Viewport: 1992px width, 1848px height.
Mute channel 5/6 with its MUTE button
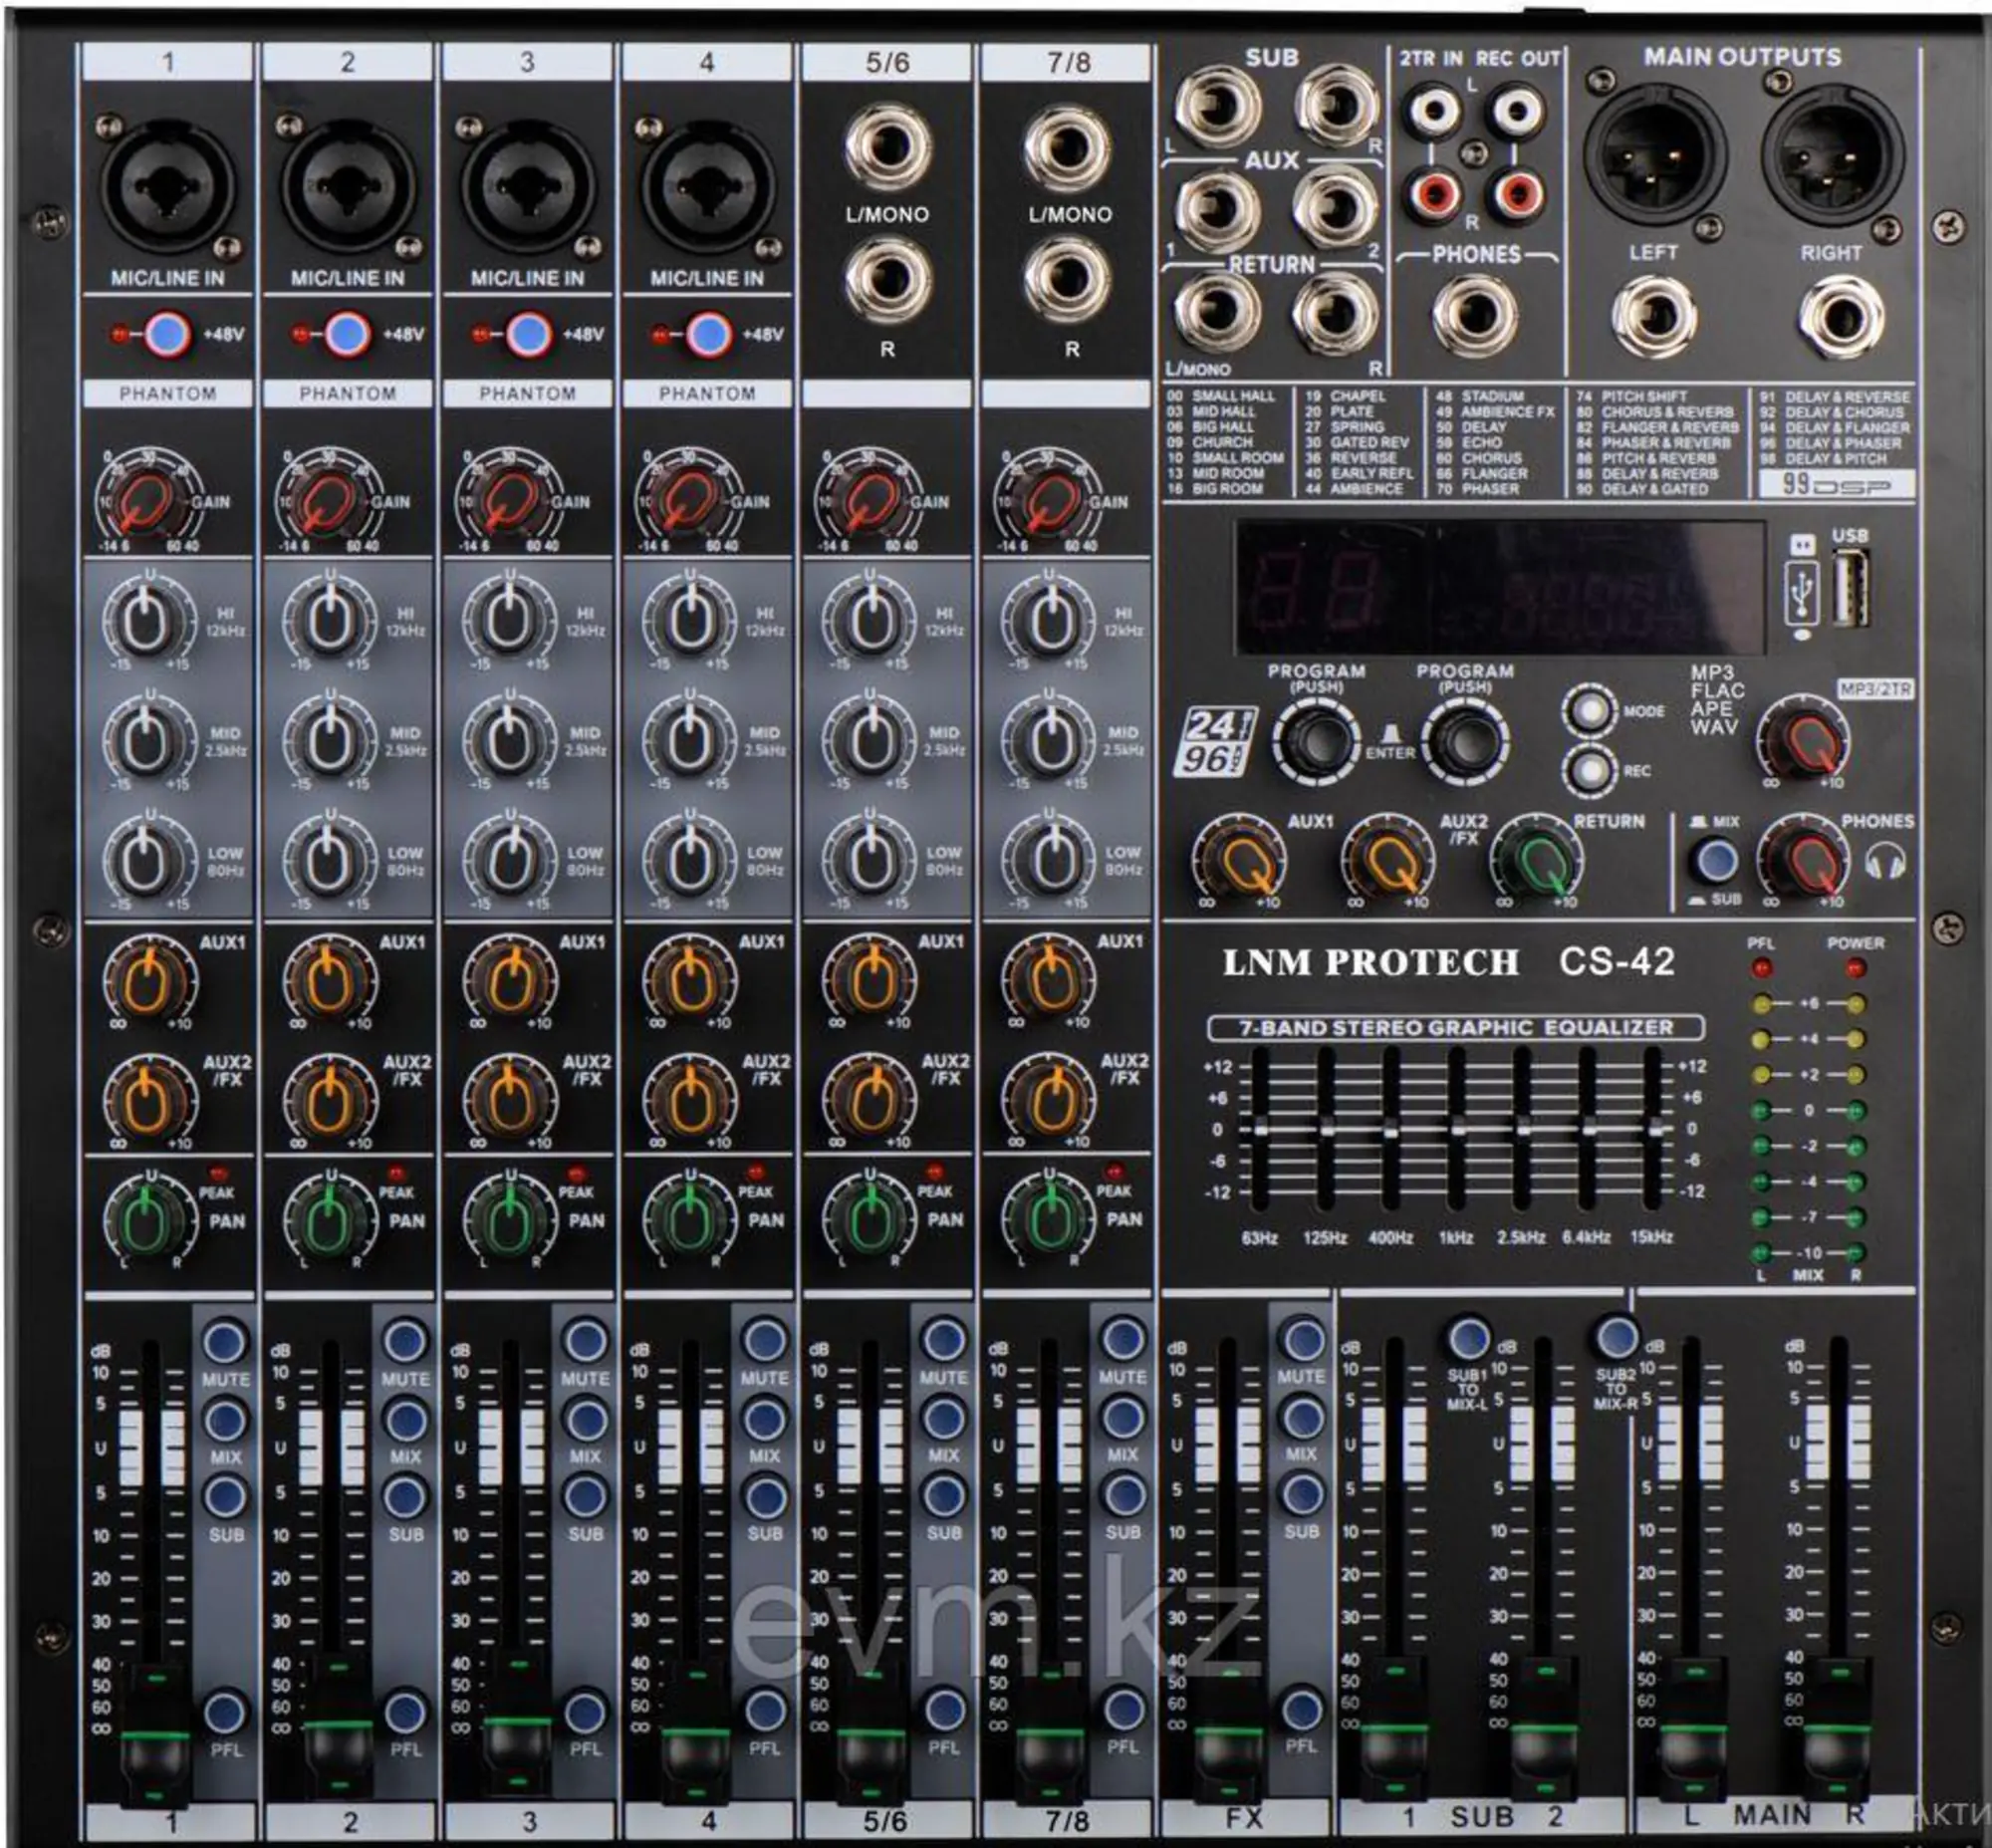(943, 1341)
